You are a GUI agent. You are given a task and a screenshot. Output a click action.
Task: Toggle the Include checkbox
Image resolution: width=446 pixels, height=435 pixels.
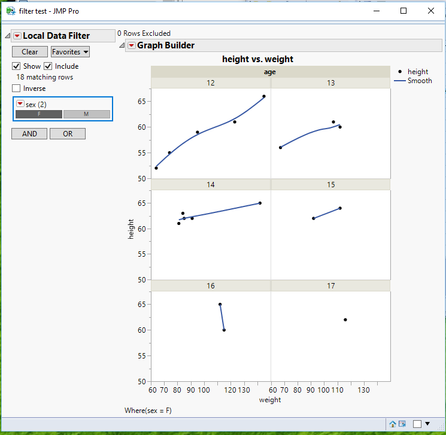point(48,66)
